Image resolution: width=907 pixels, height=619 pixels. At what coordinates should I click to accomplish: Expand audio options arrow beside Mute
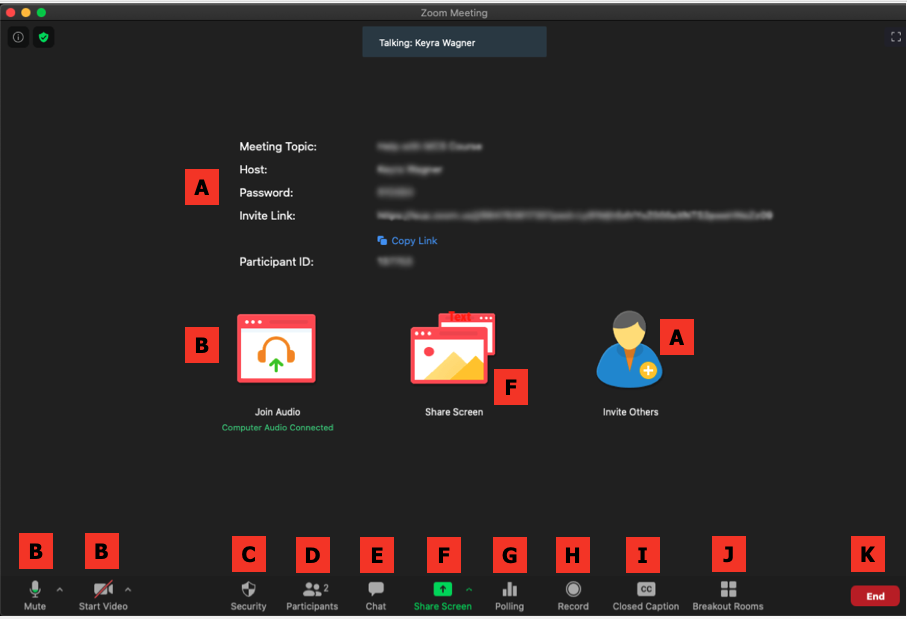(x=60, y=589)
